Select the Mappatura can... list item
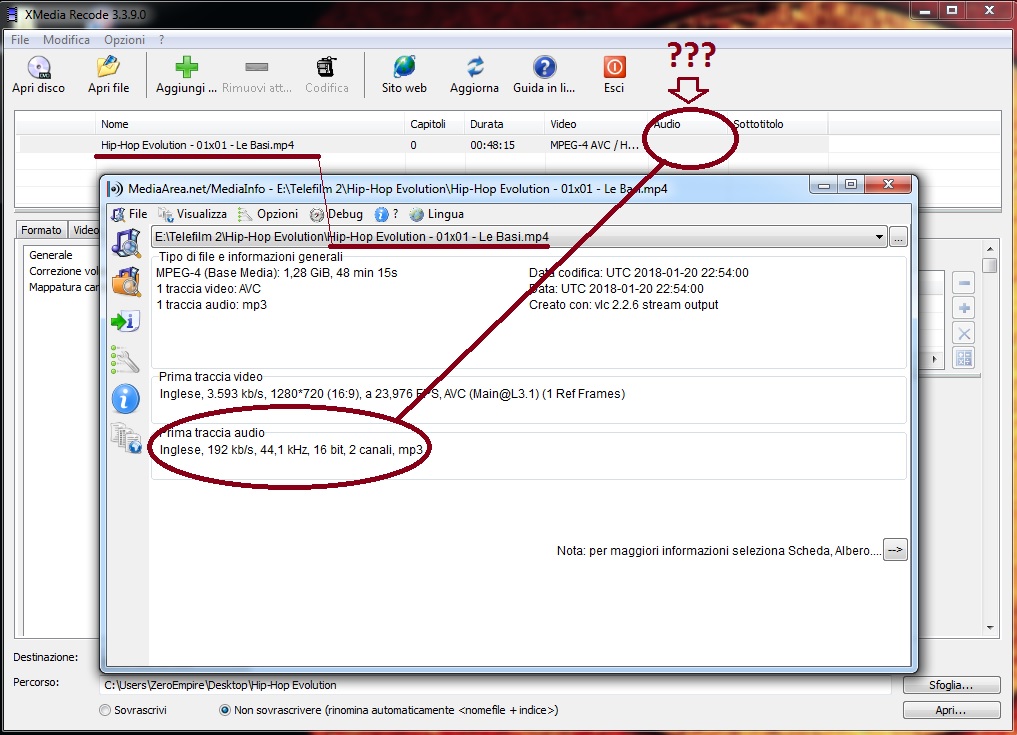The image size is (1017, 735). coord(63,287)
